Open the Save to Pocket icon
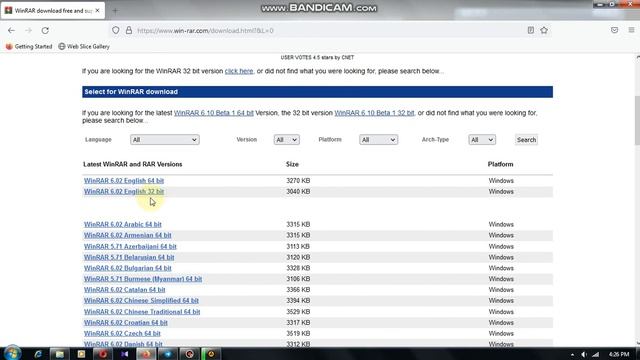Screen dimensions: 640x360 (x=614, y=30)
